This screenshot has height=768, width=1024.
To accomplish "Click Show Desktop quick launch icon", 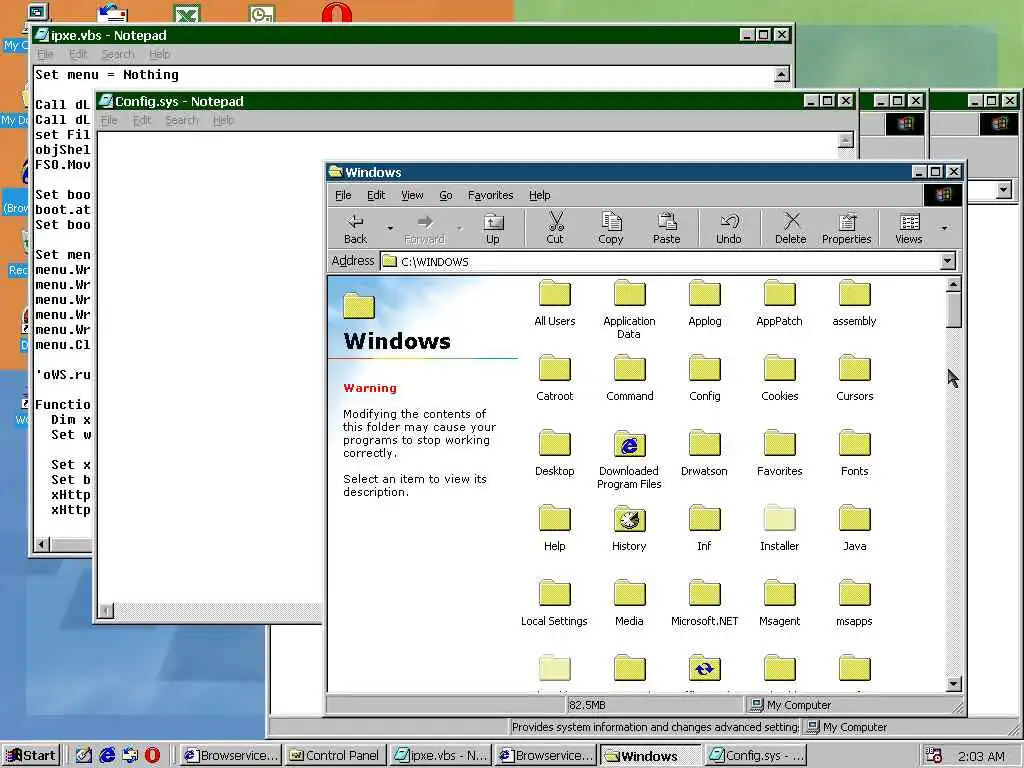I will 84,756.
